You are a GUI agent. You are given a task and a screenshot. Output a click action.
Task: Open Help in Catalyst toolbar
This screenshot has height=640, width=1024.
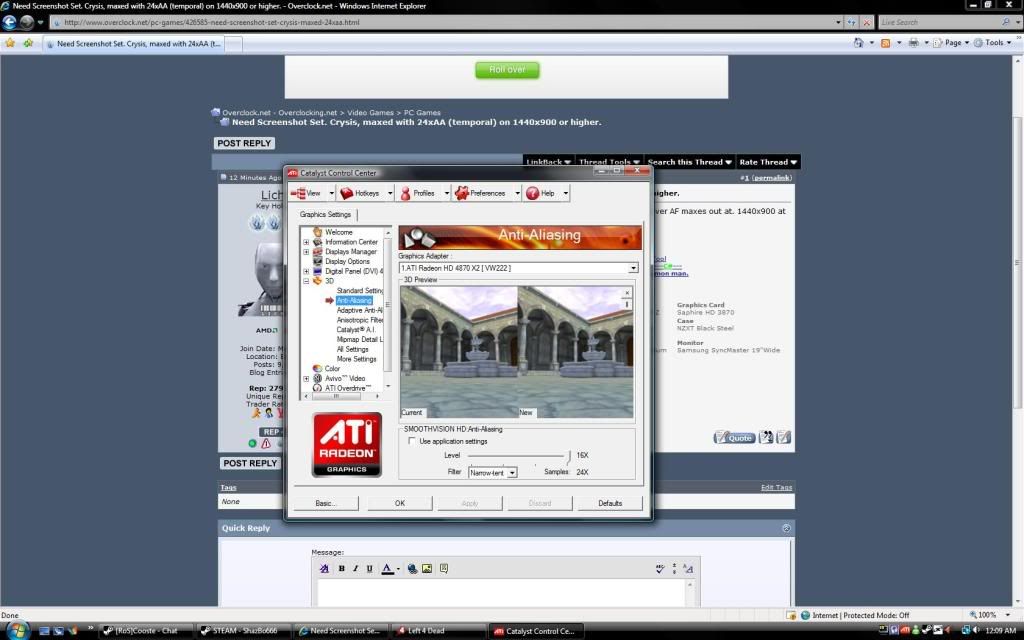click(541, 193)
